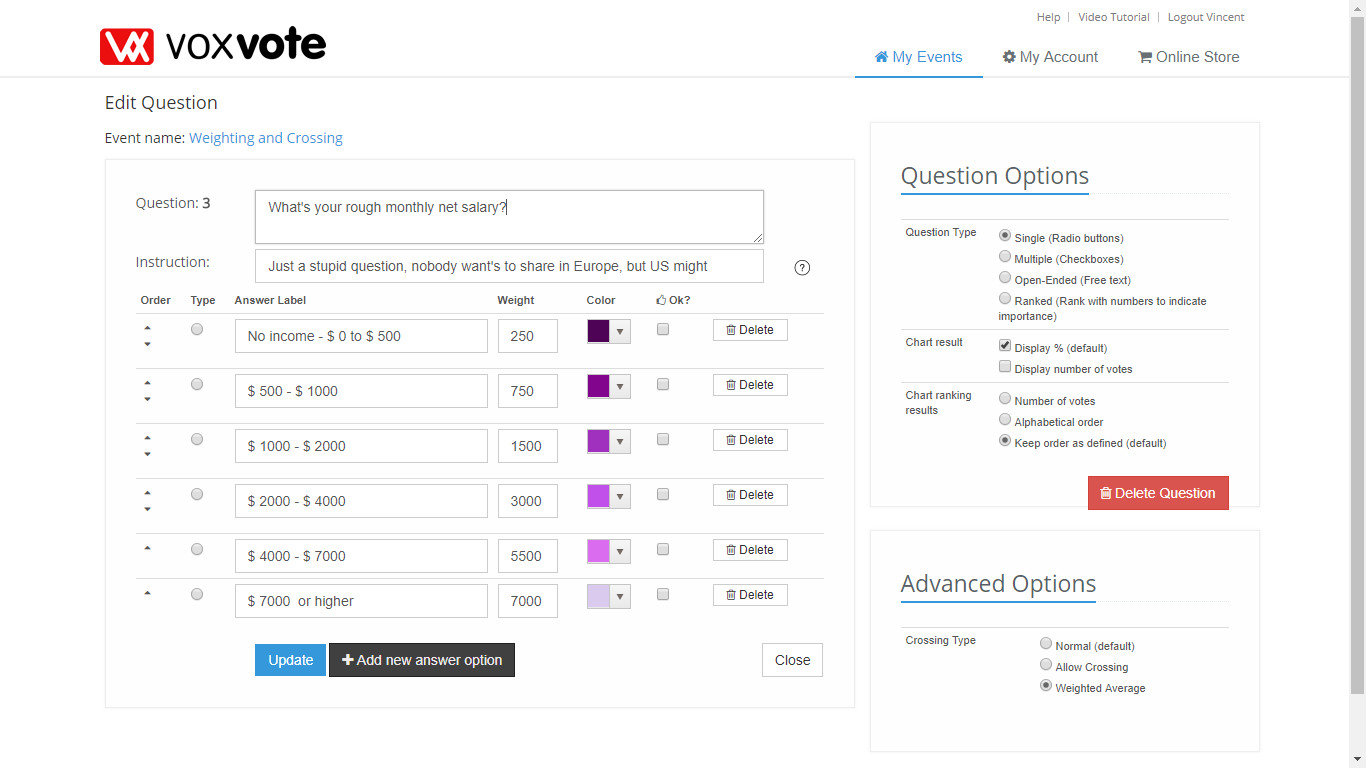
Task: Check Ok? box for '$ 500 - $ 1000'
Action: tap(663, 384)
